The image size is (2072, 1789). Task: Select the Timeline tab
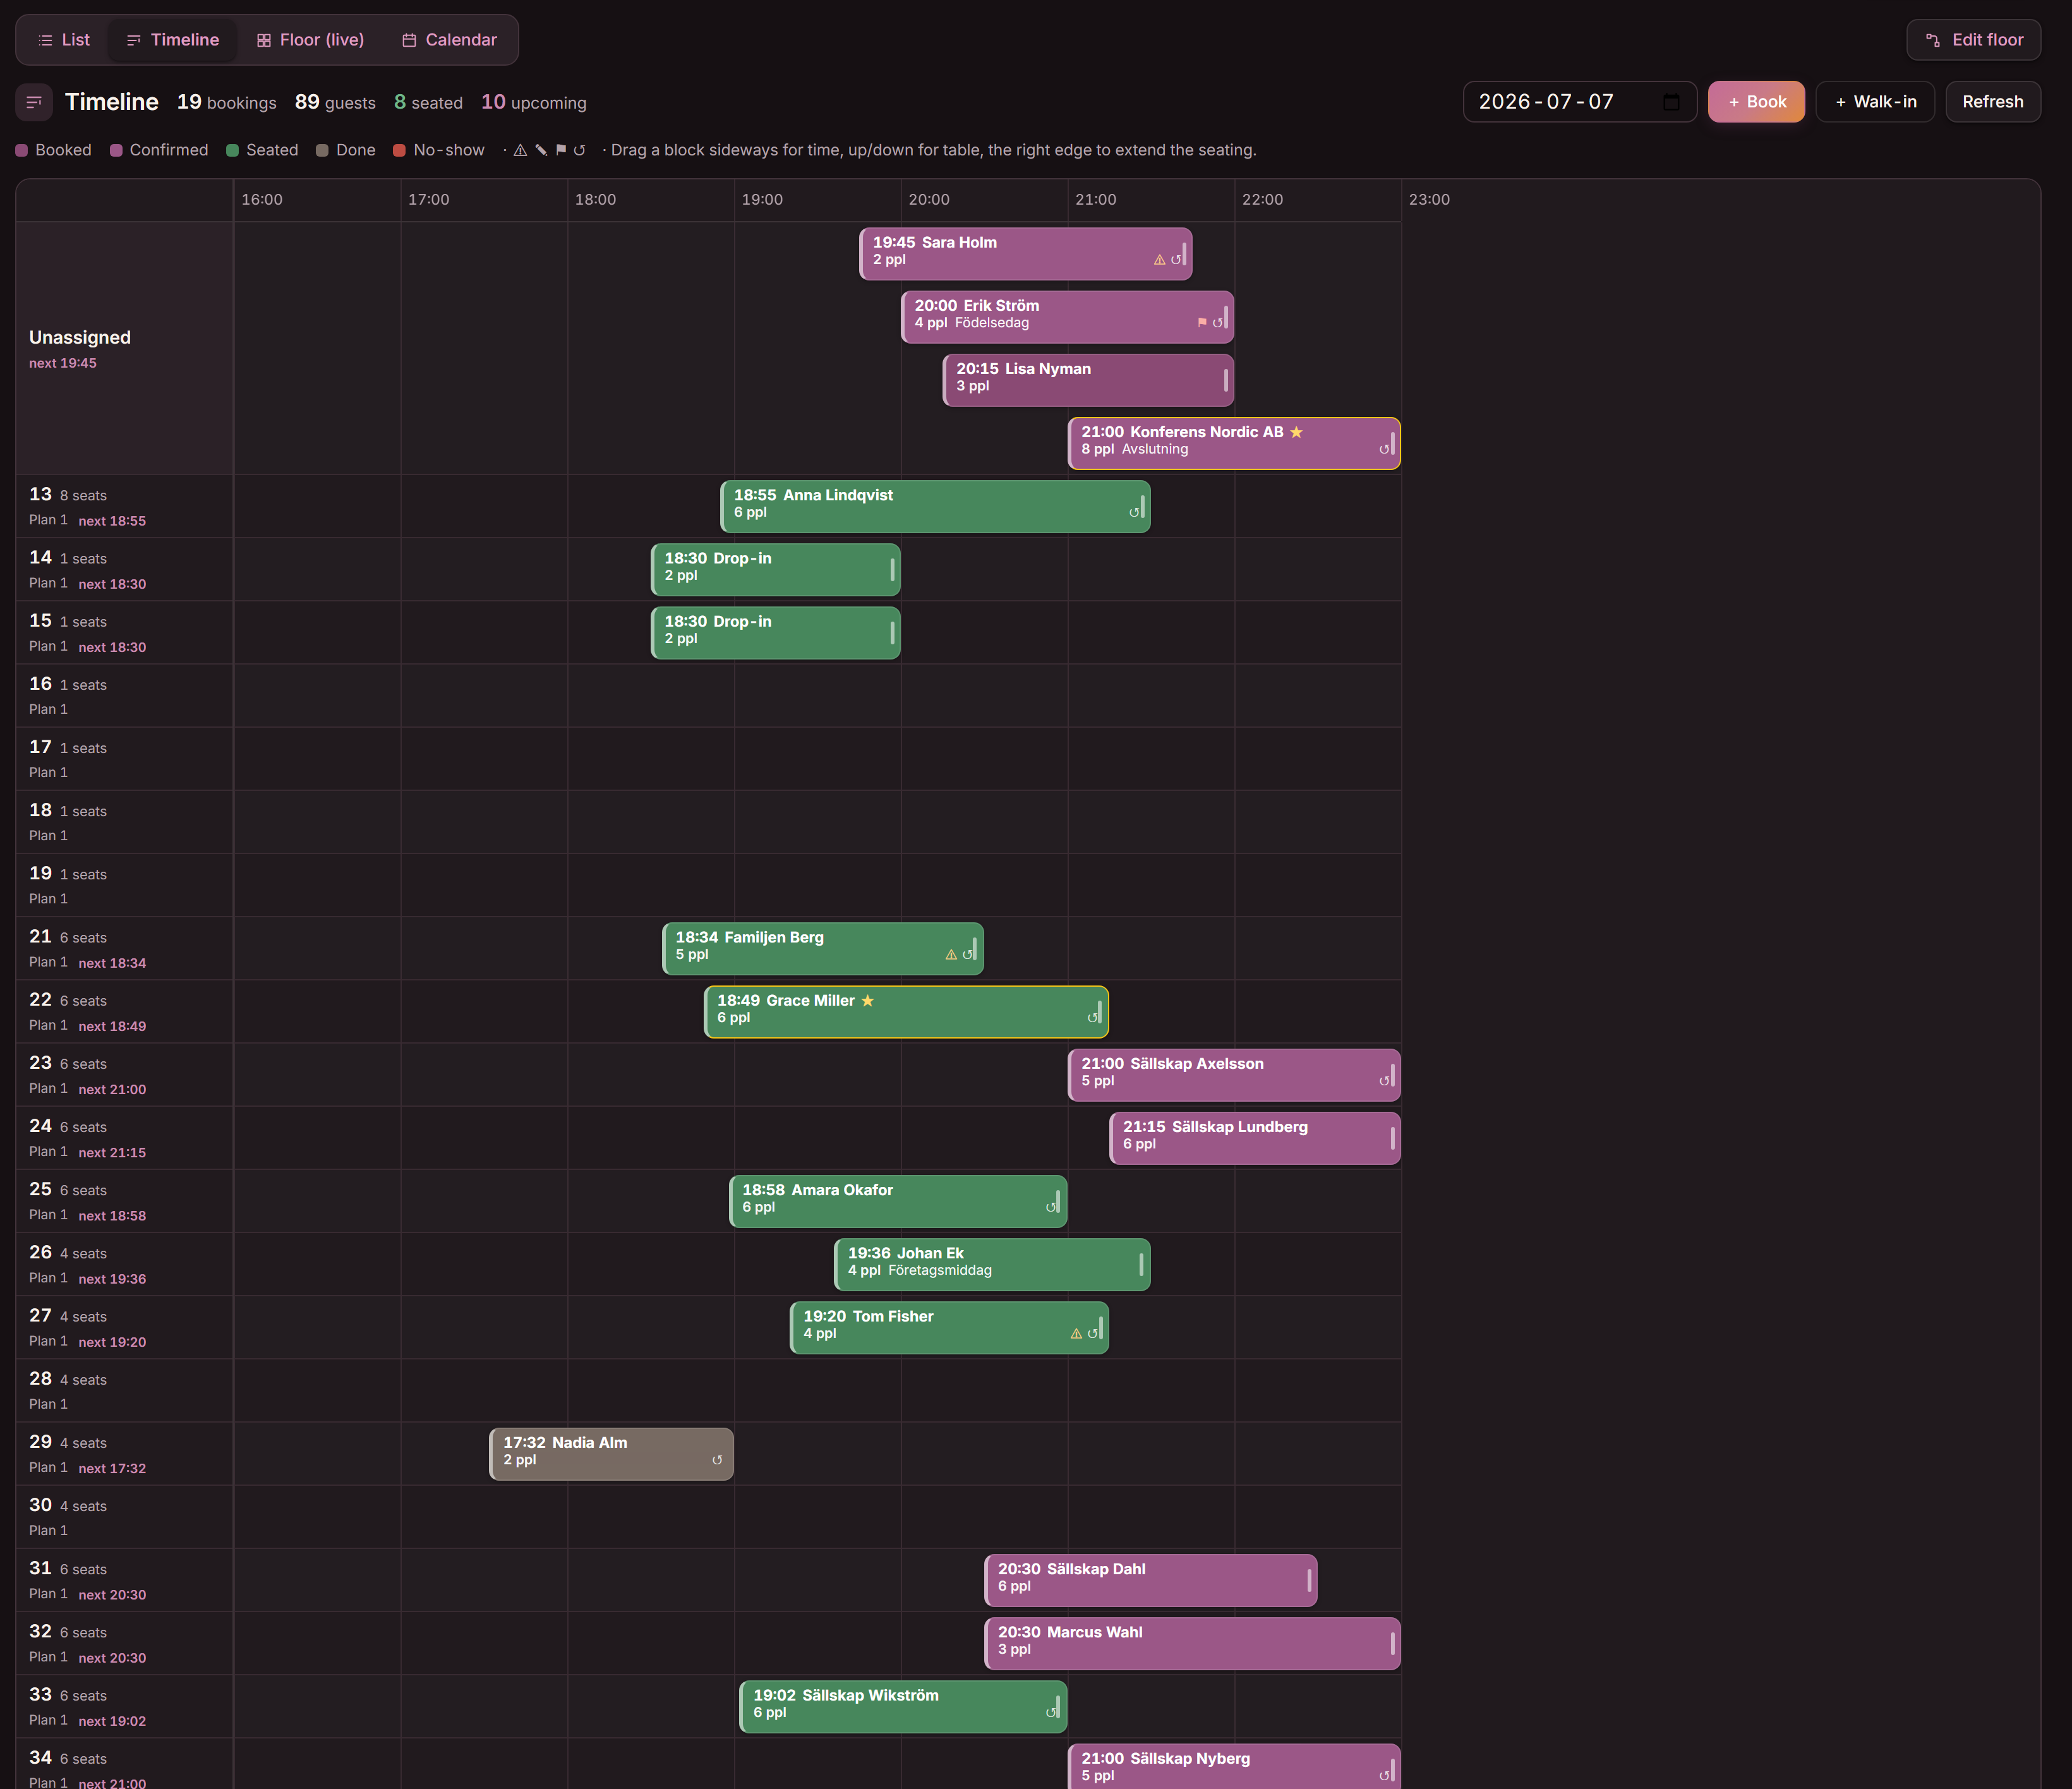(x=172, y=40)
